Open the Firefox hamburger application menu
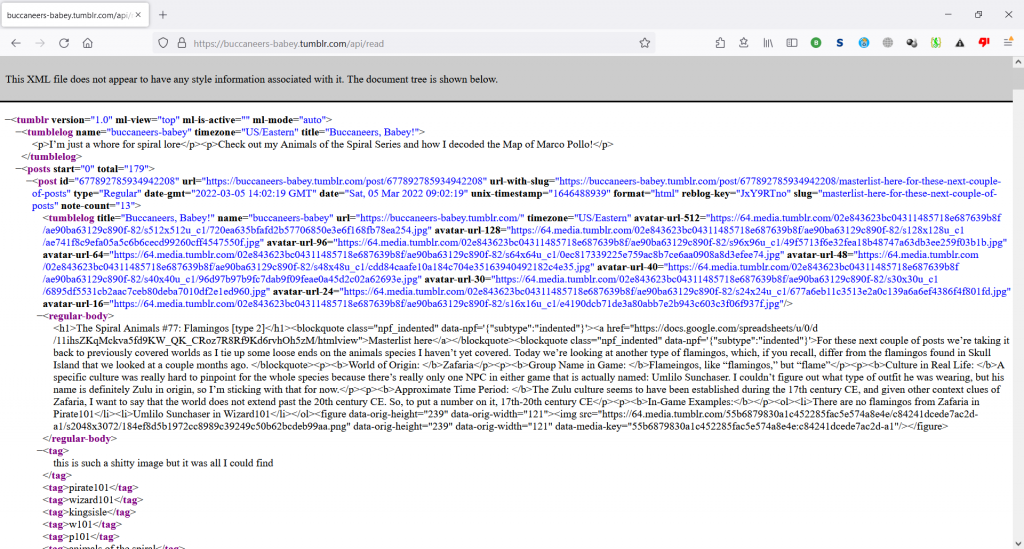1024x549 pixels. coord(1008,43)
